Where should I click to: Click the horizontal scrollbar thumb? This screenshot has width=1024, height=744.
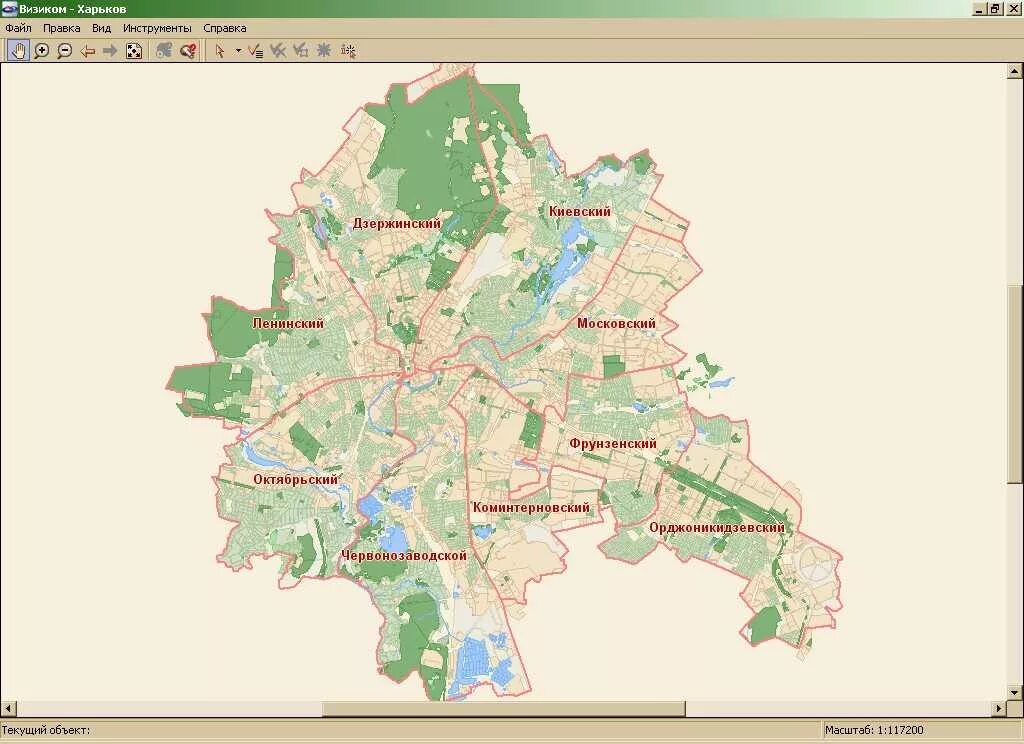pyautogui.click(x=504, y=709)
